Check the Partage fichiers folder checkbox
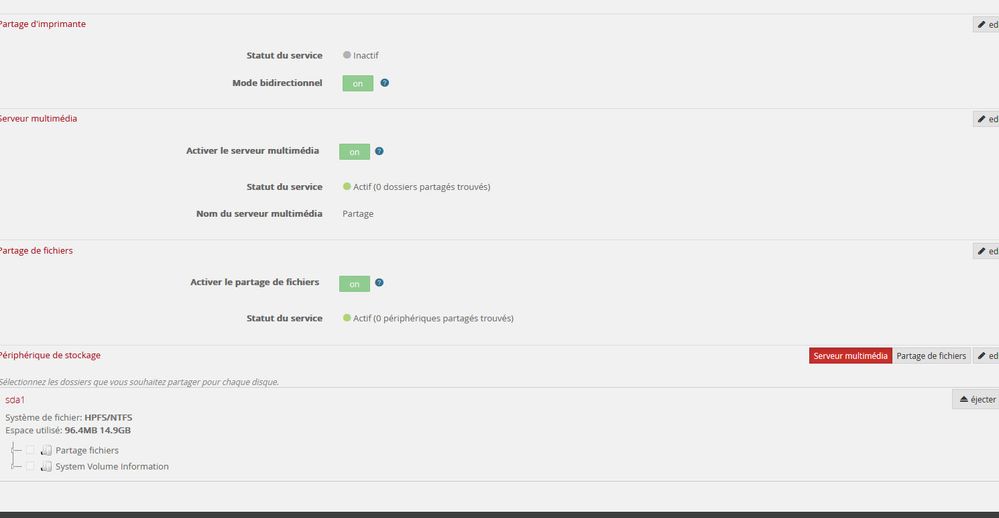This screenshot has width=999, height=518. 30,451
